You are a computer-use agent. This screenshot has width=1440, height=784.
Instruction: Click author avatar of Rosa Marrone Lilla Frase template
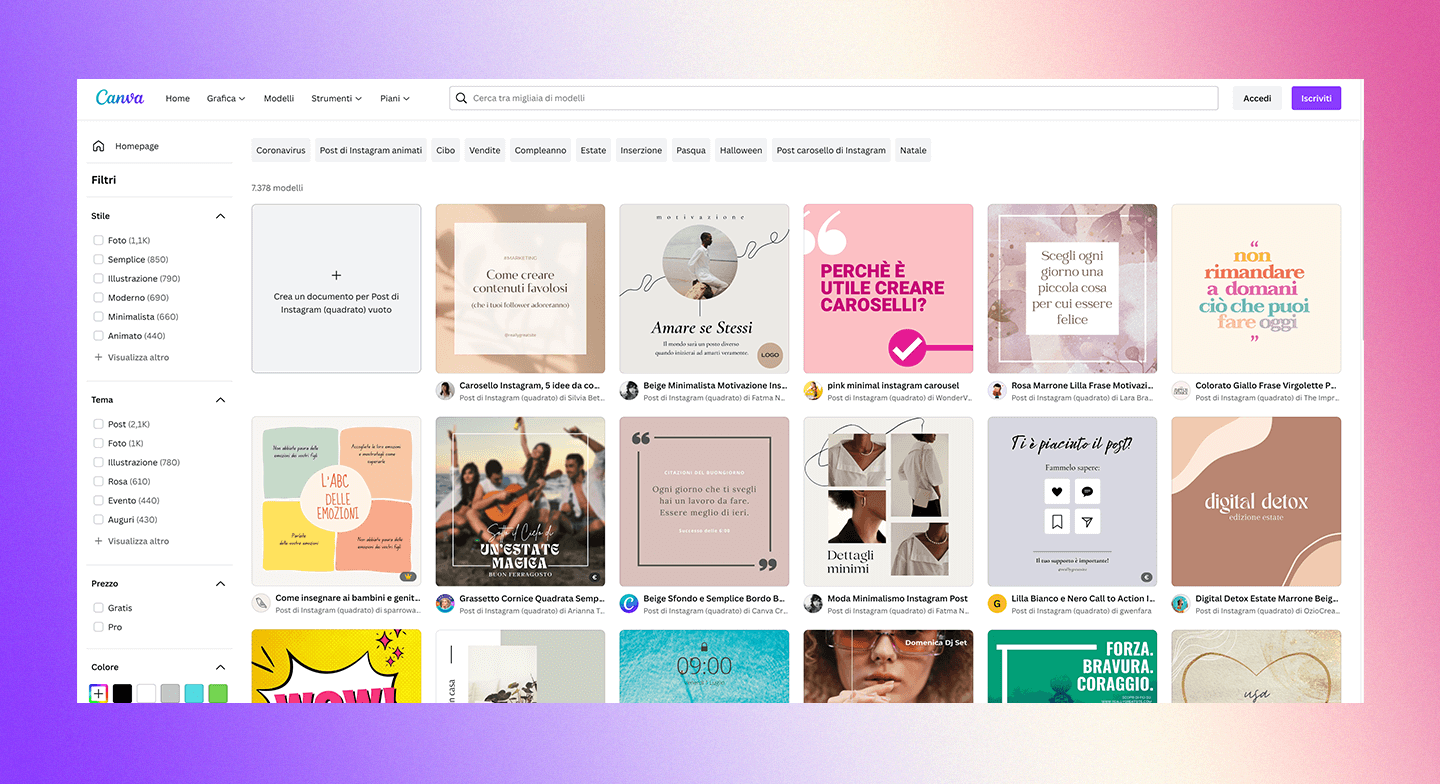point(997,391)
